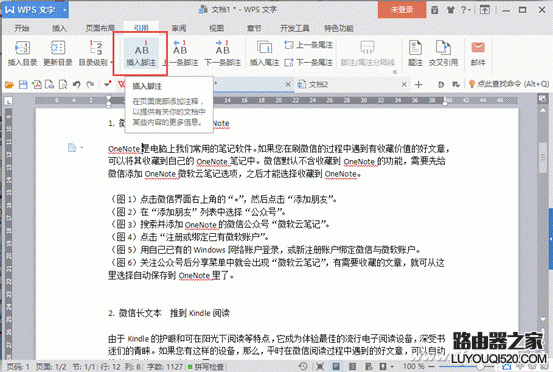Image resolution: width=553 pixels, height=372 pixels.
Task: Click the open folder icon in quick toolbar
Action: click(9, 85)
